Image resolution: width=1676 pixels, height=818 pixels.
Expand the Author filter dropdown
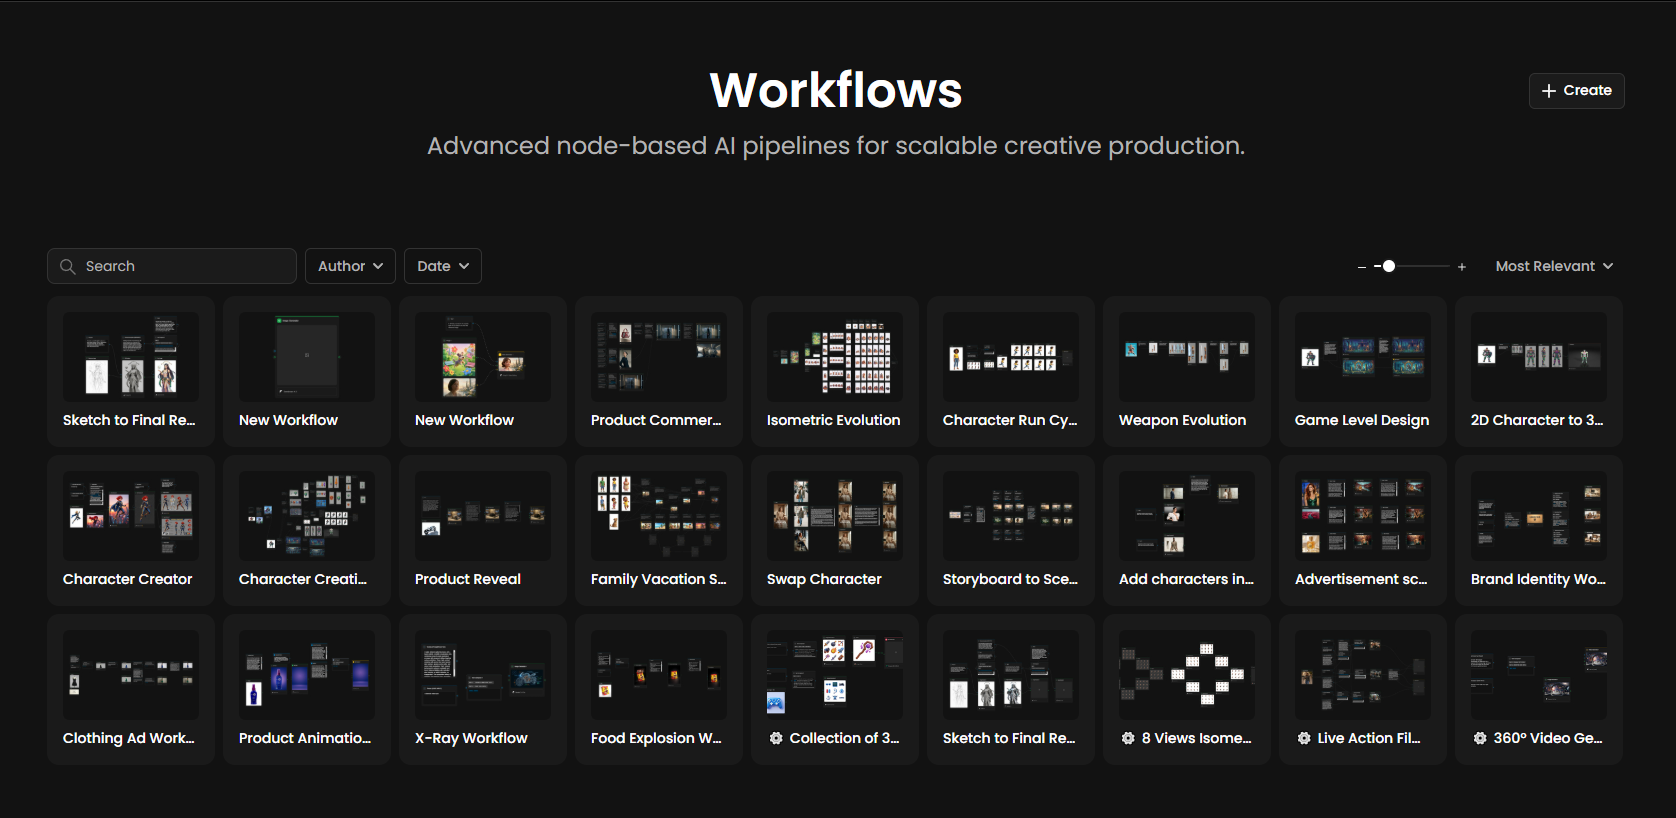[x=350, y=266]
